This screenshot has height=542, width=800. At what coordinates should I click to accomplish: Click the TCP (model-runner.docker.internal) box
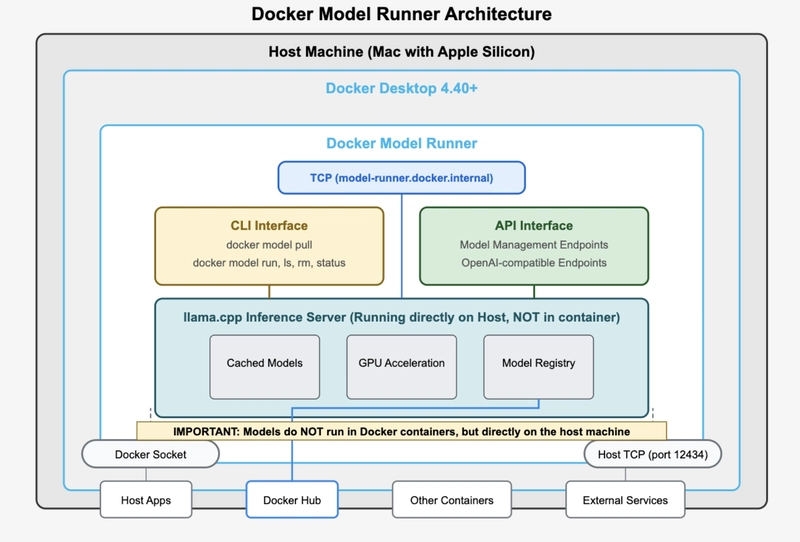(x=402, y=178)
